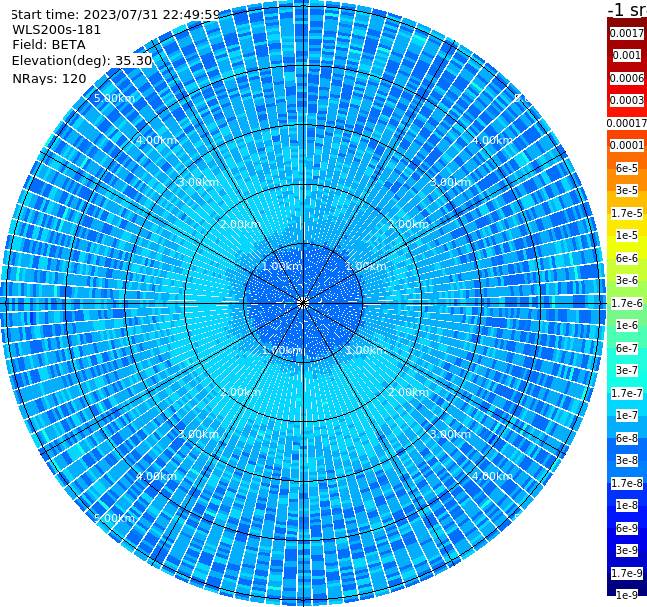647x607 pixels.
Task: Select the 5.00km range label in southwest quadrant
Action: pos(114,518)
